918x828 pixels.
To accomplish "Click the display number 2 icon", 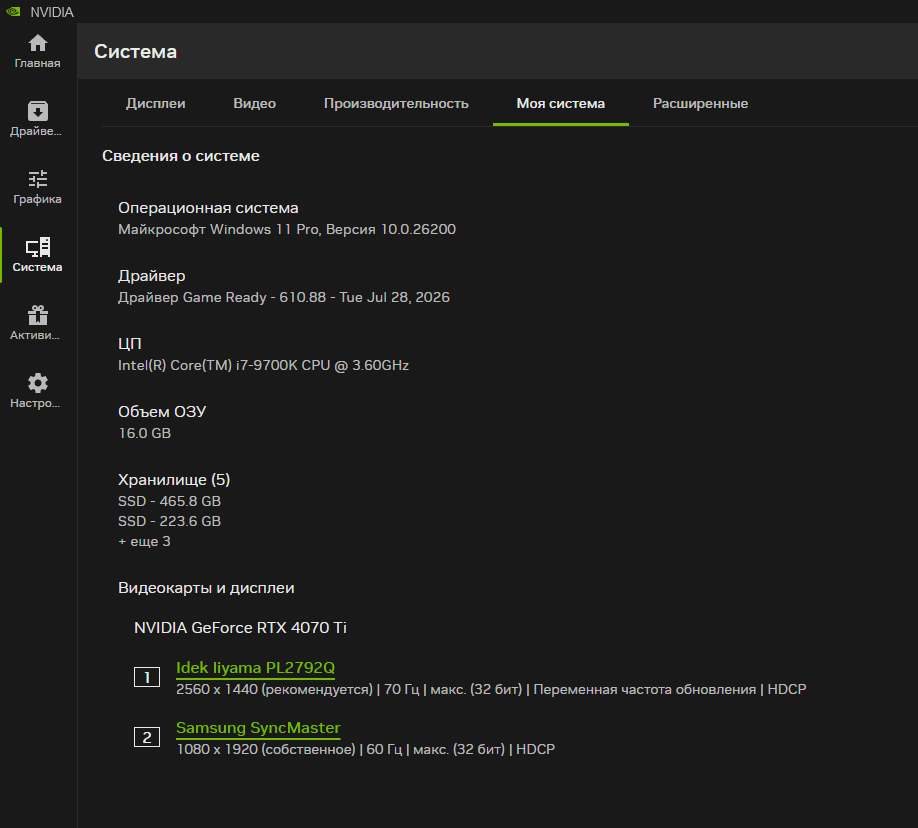I will [147, 737].
